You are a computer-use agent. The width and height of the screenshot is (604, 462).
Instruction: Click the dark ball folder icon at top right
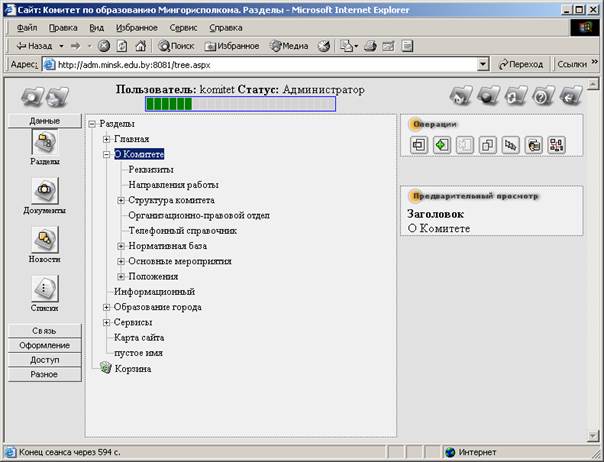pos(488,95)
